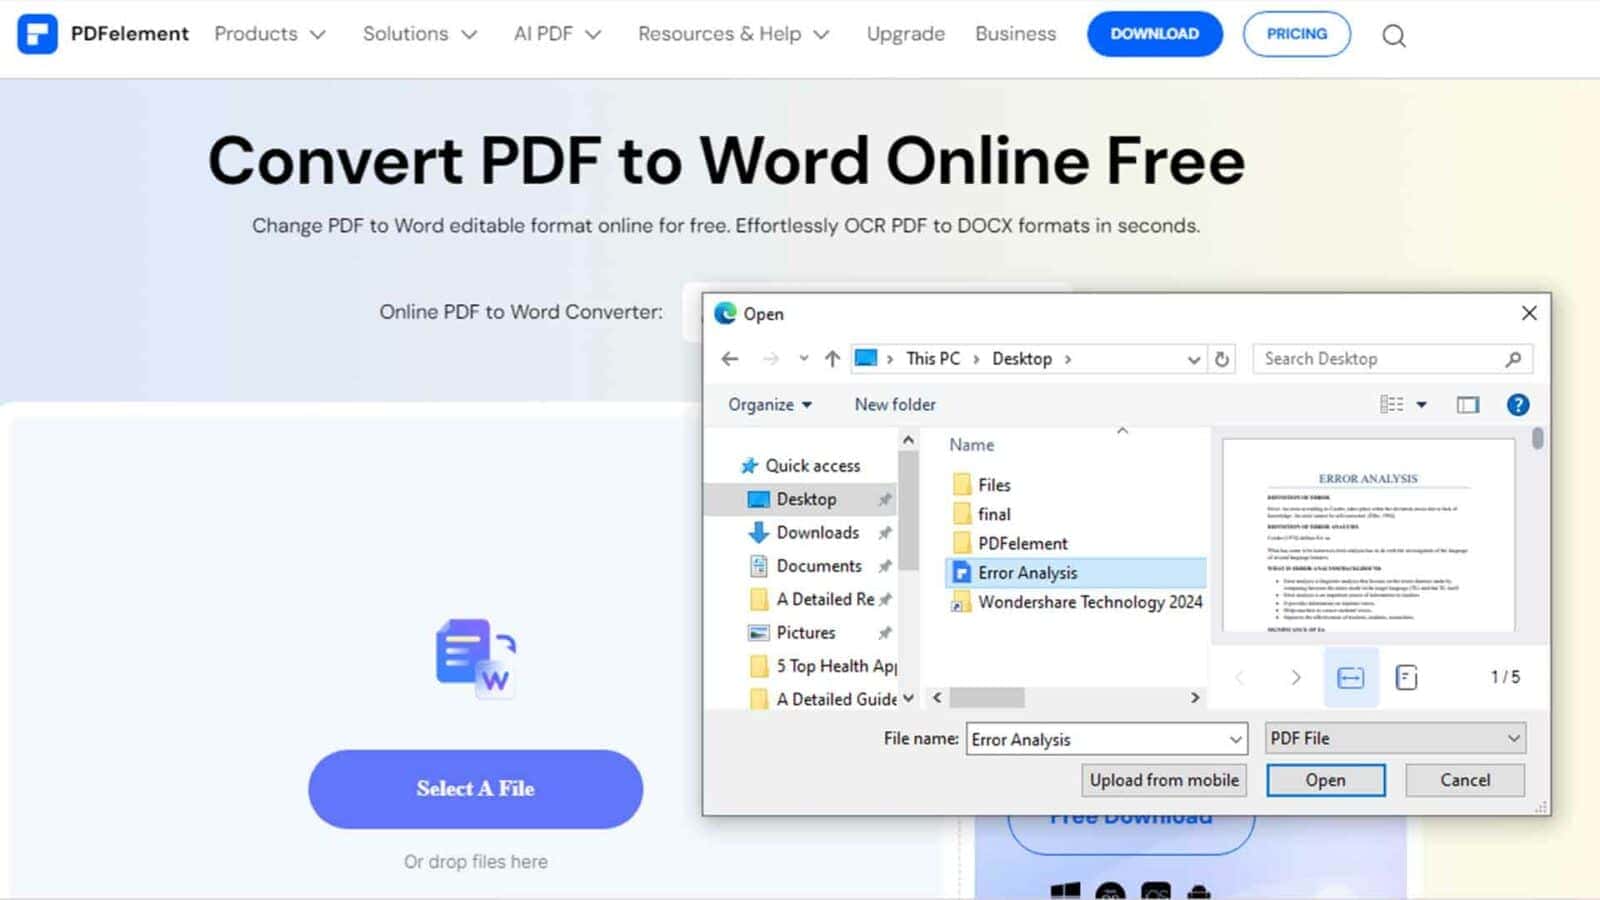Unpin Desktop via its pin icon
The image size is (1600, 900).
point(885,499)
